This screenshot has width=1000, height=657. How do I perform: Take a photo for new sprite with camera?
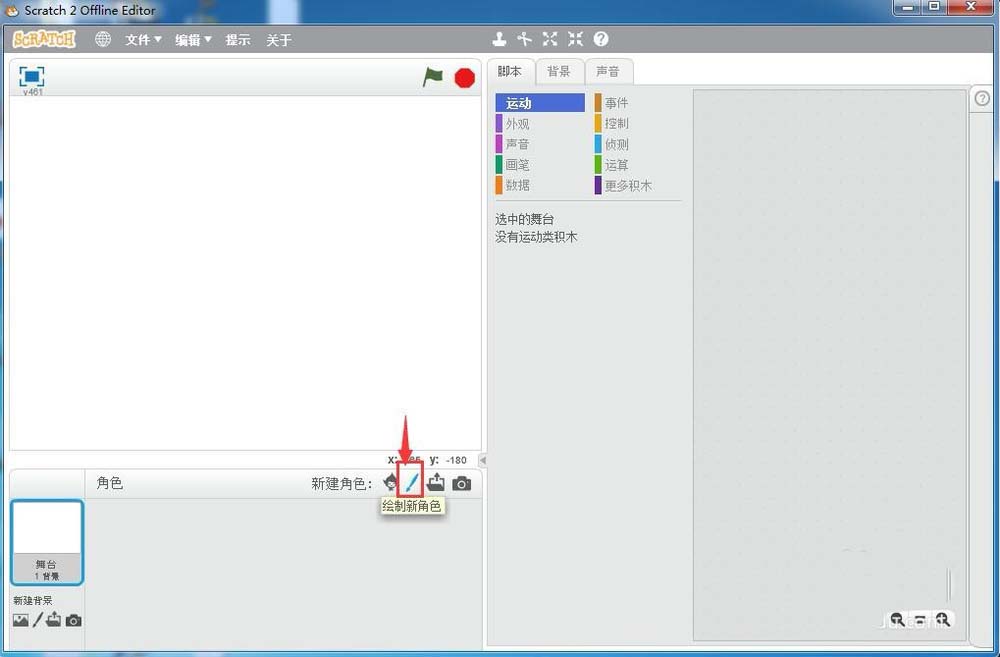coord(461,483)
